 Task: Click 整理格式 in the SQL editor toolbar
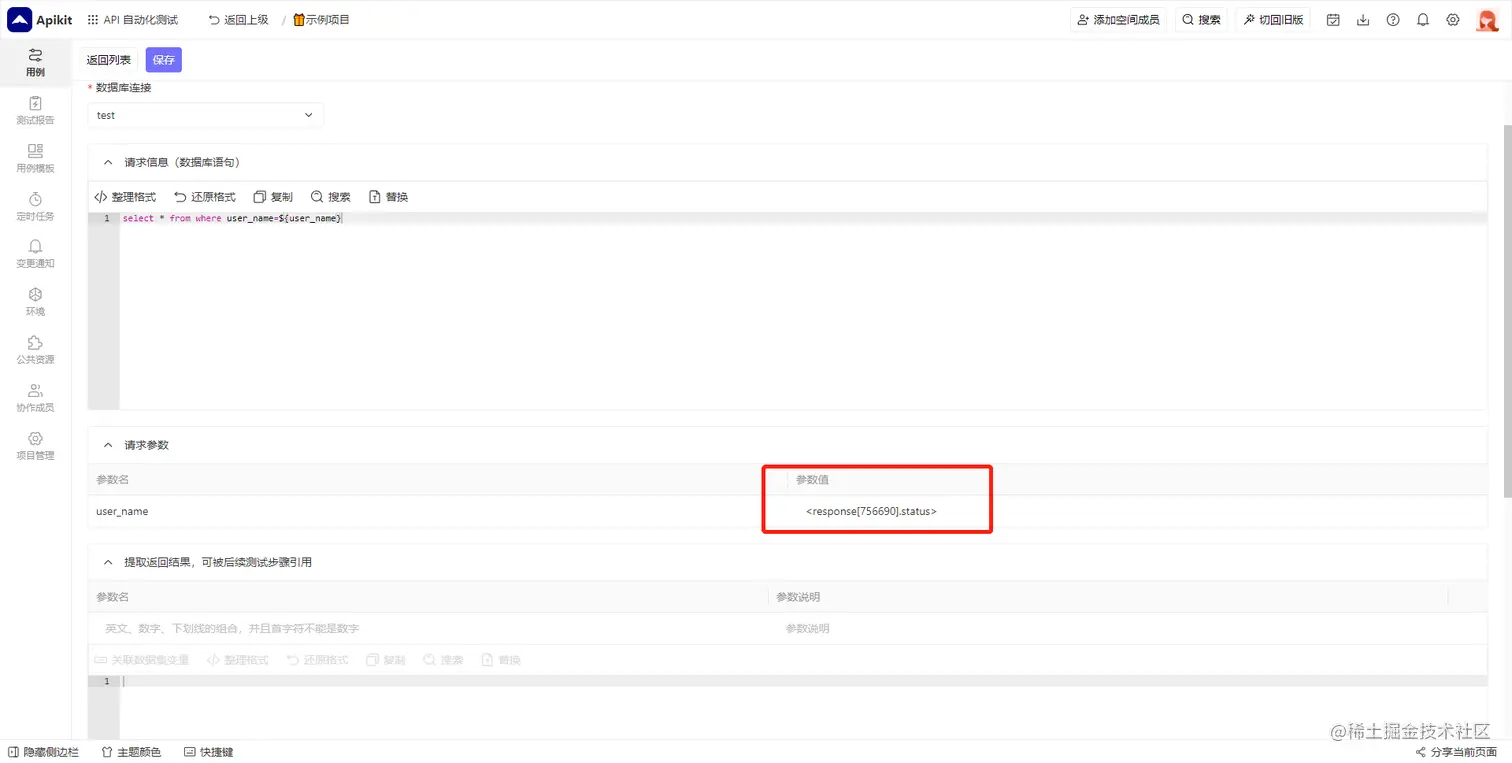point(125,197)
